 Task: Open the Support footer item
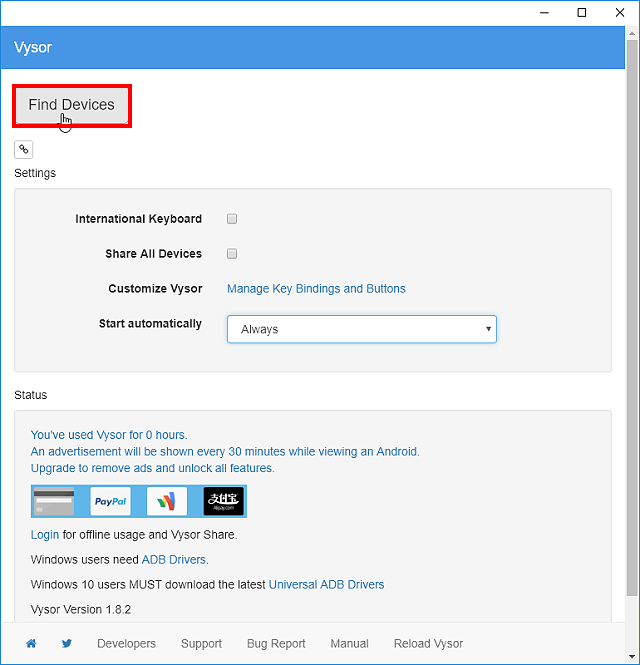[201, 644]
